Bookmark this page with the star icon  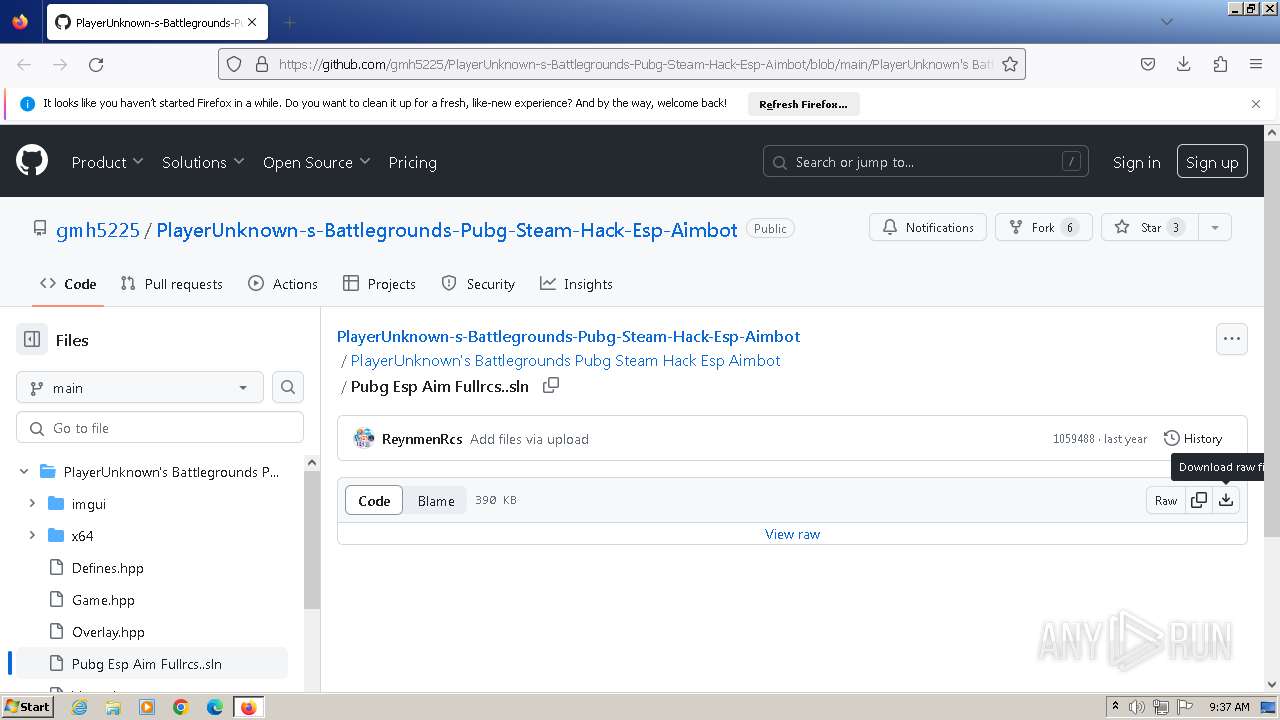coord(1010,64)
